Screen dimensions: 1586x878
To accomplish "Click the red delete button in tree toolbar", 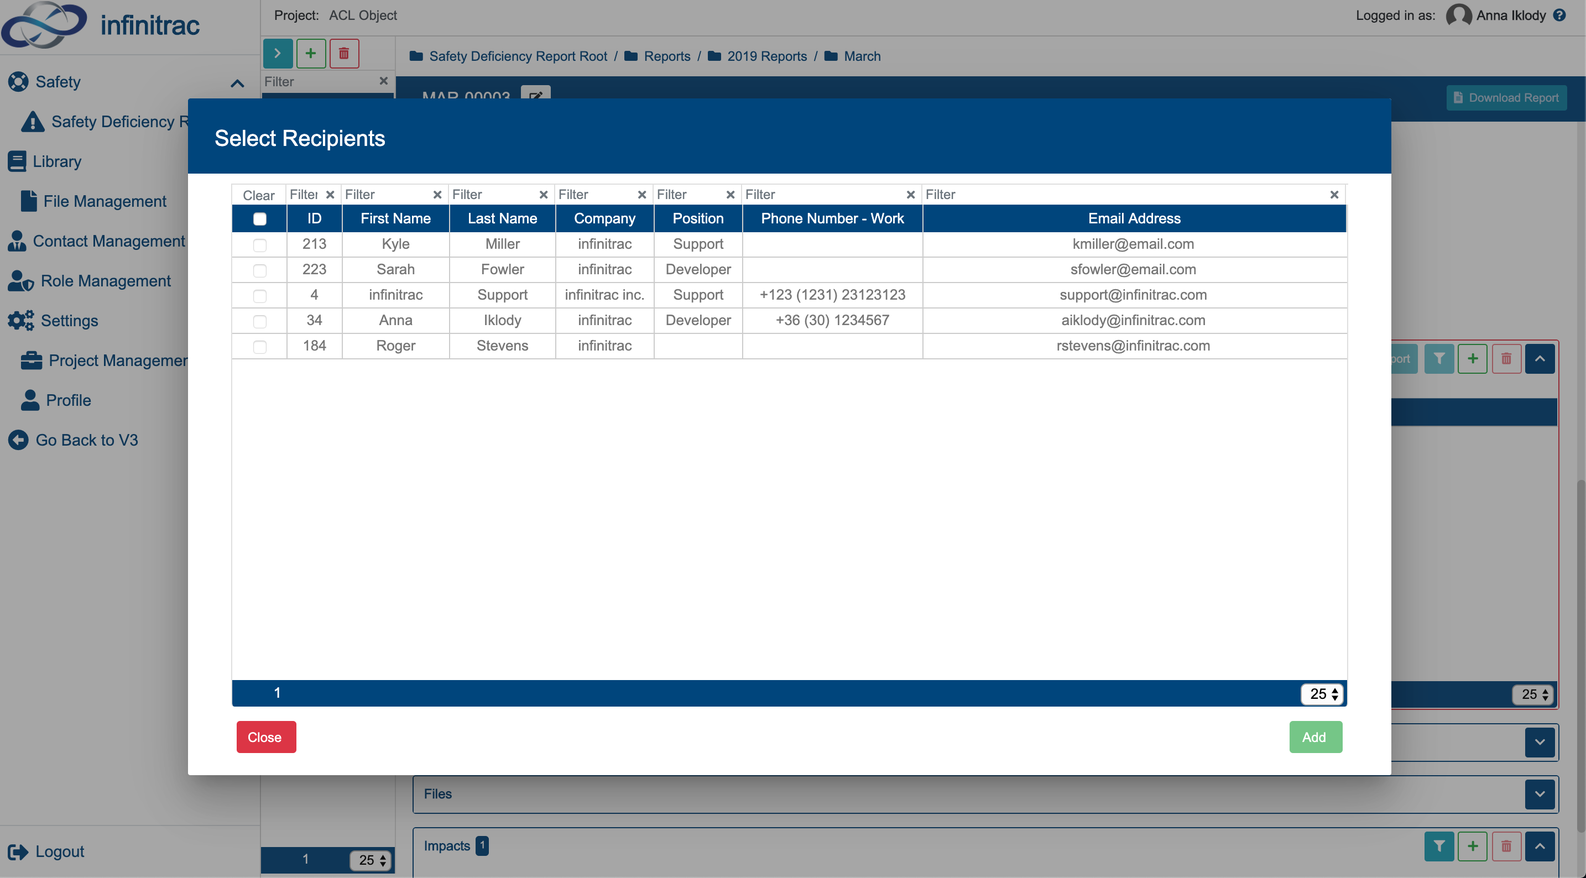I will coord(344,54).
